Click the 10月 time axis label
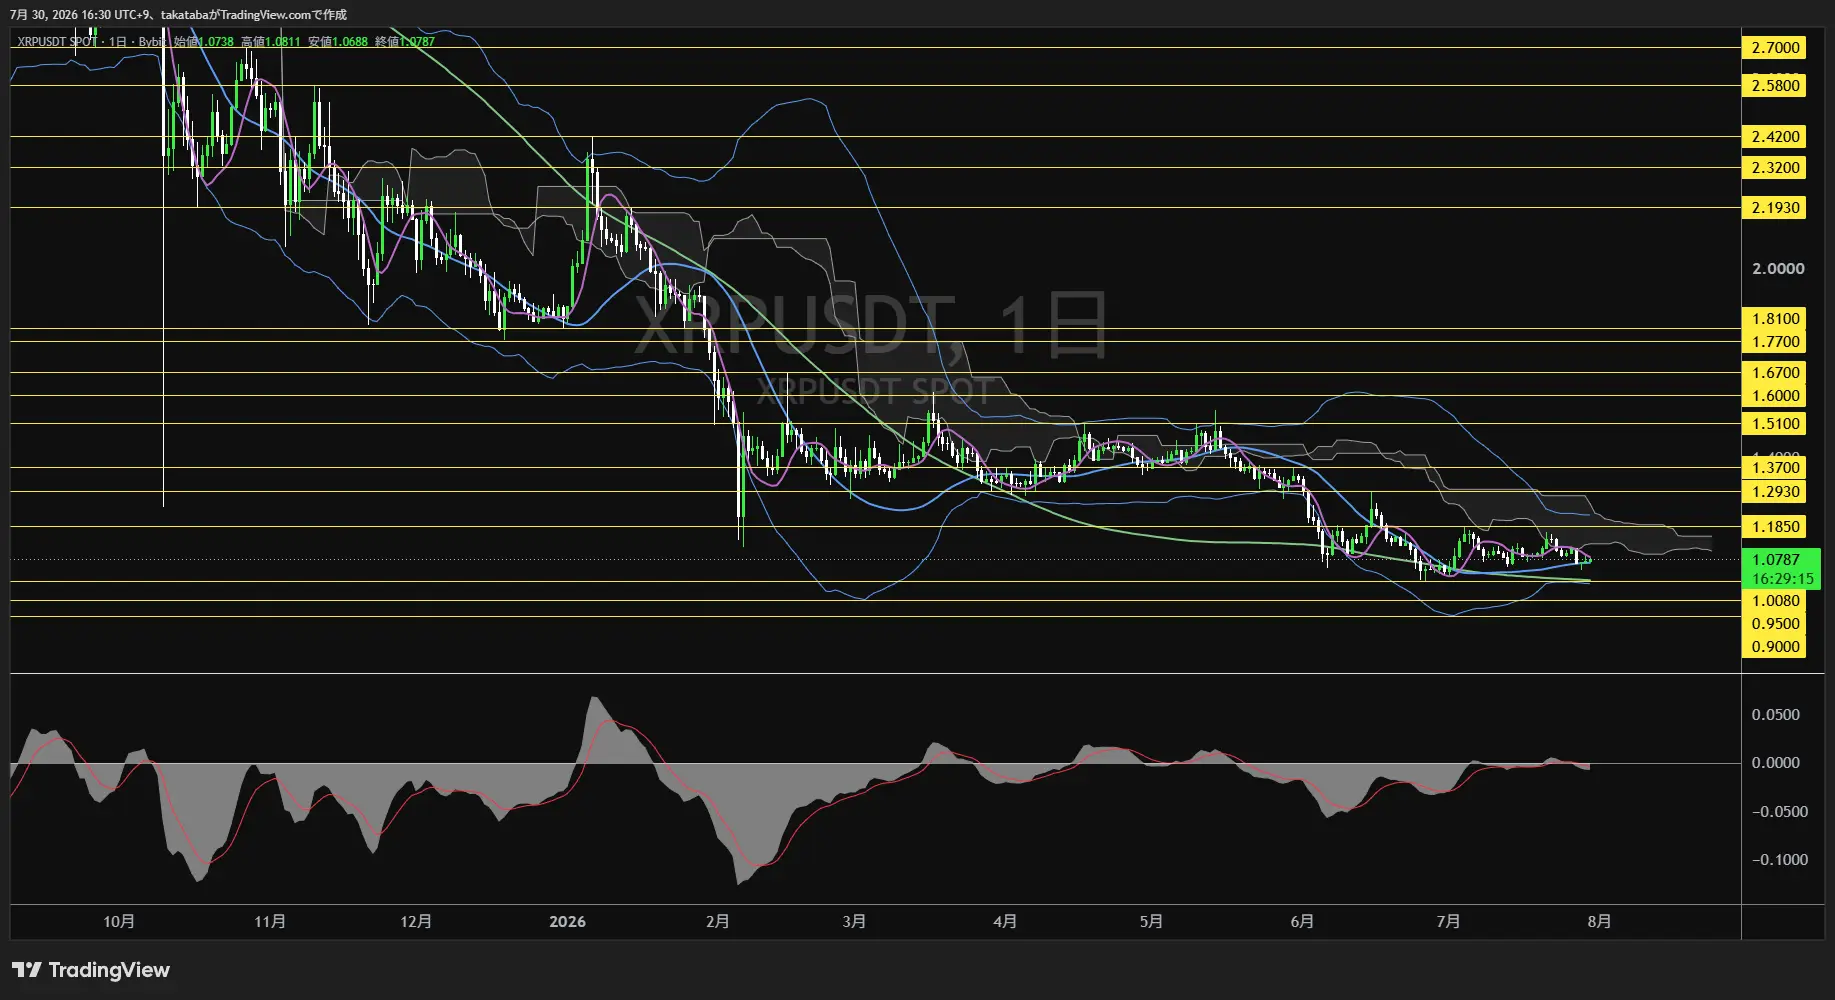This screenshot has height=1000, width=1835. tap(119, 921)
